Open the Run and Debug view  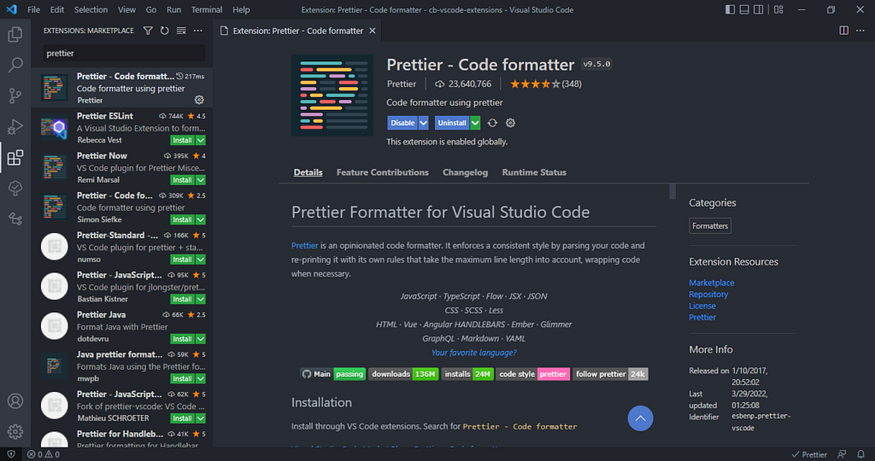tap(15, 127)
